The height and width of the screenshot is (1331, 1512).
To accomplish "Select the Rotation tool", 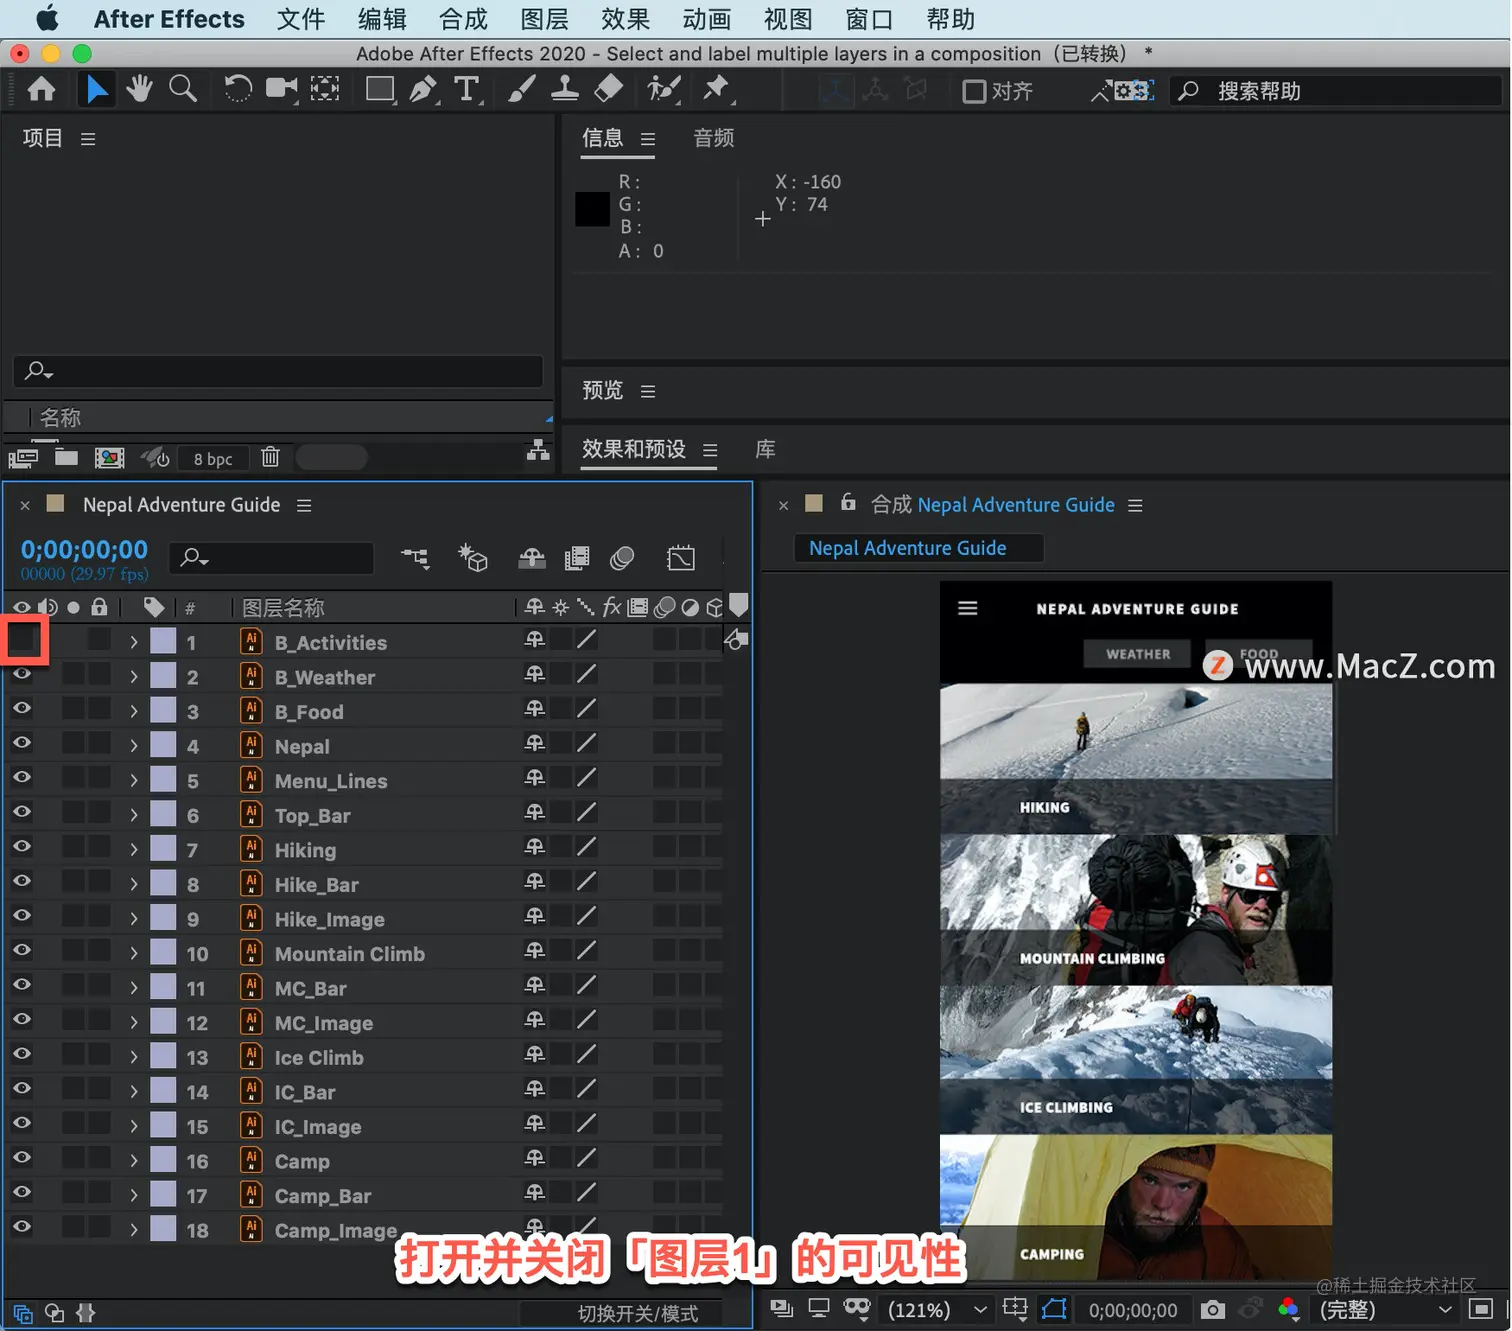I will tap(238, 89).
